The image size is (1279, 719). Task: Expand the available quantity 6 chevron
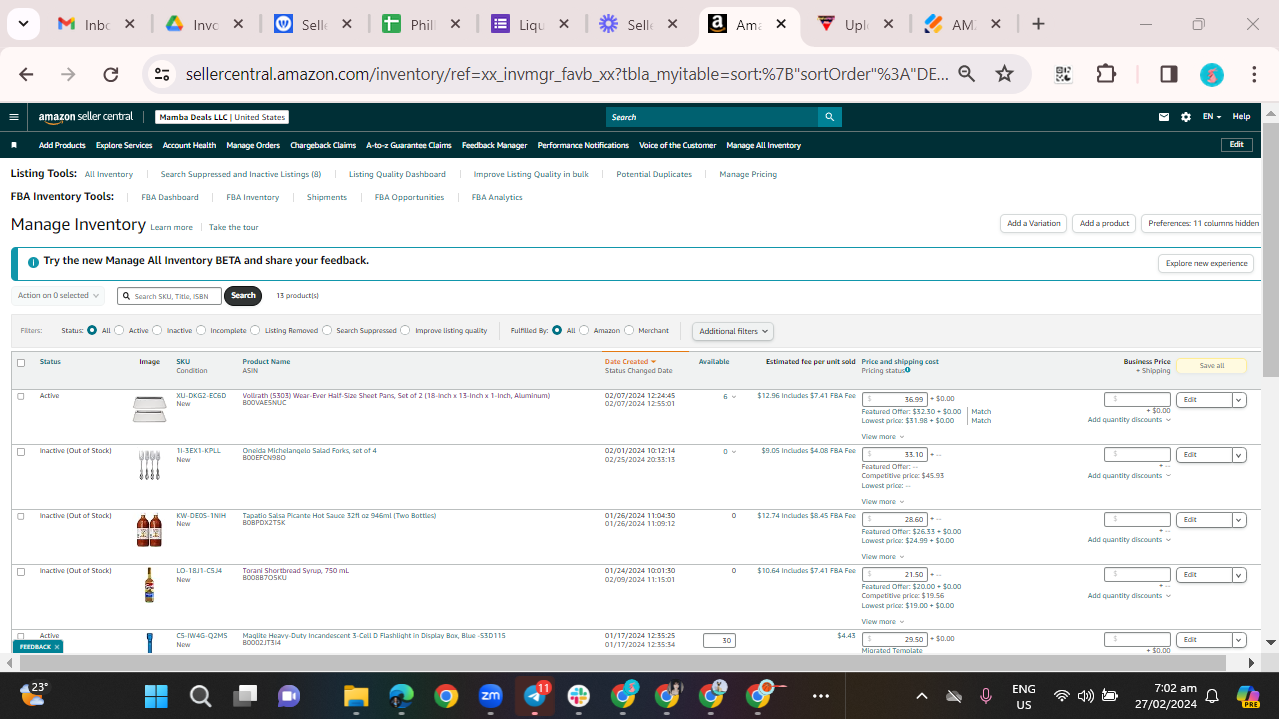tap(734, 397)
